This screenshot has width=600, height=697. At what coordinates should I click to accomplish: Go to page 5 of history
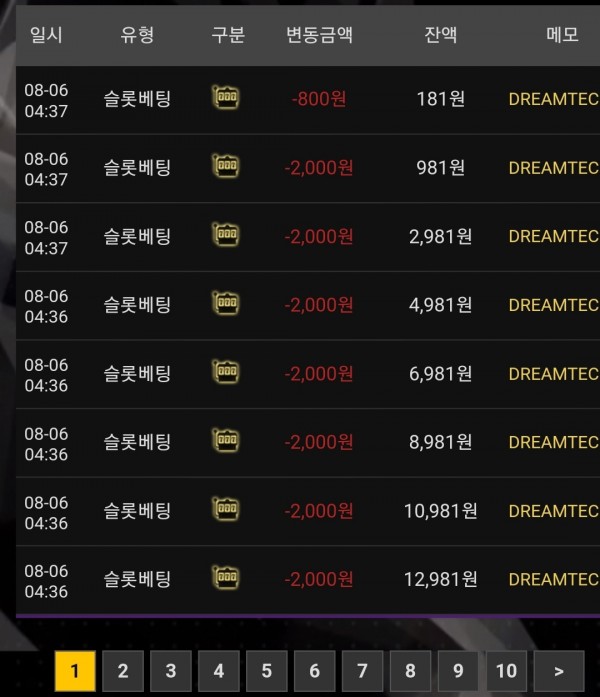coord(267,671)
